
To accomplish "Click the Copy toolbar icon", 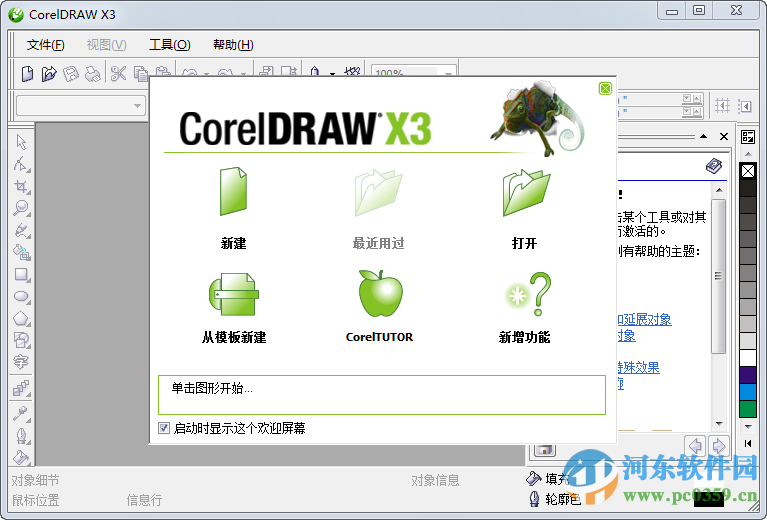I will pos(141,74).
